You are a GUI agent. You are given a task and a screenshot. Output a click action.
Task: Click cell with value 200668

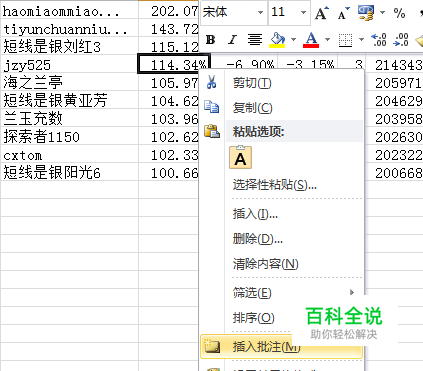point(394,173)
